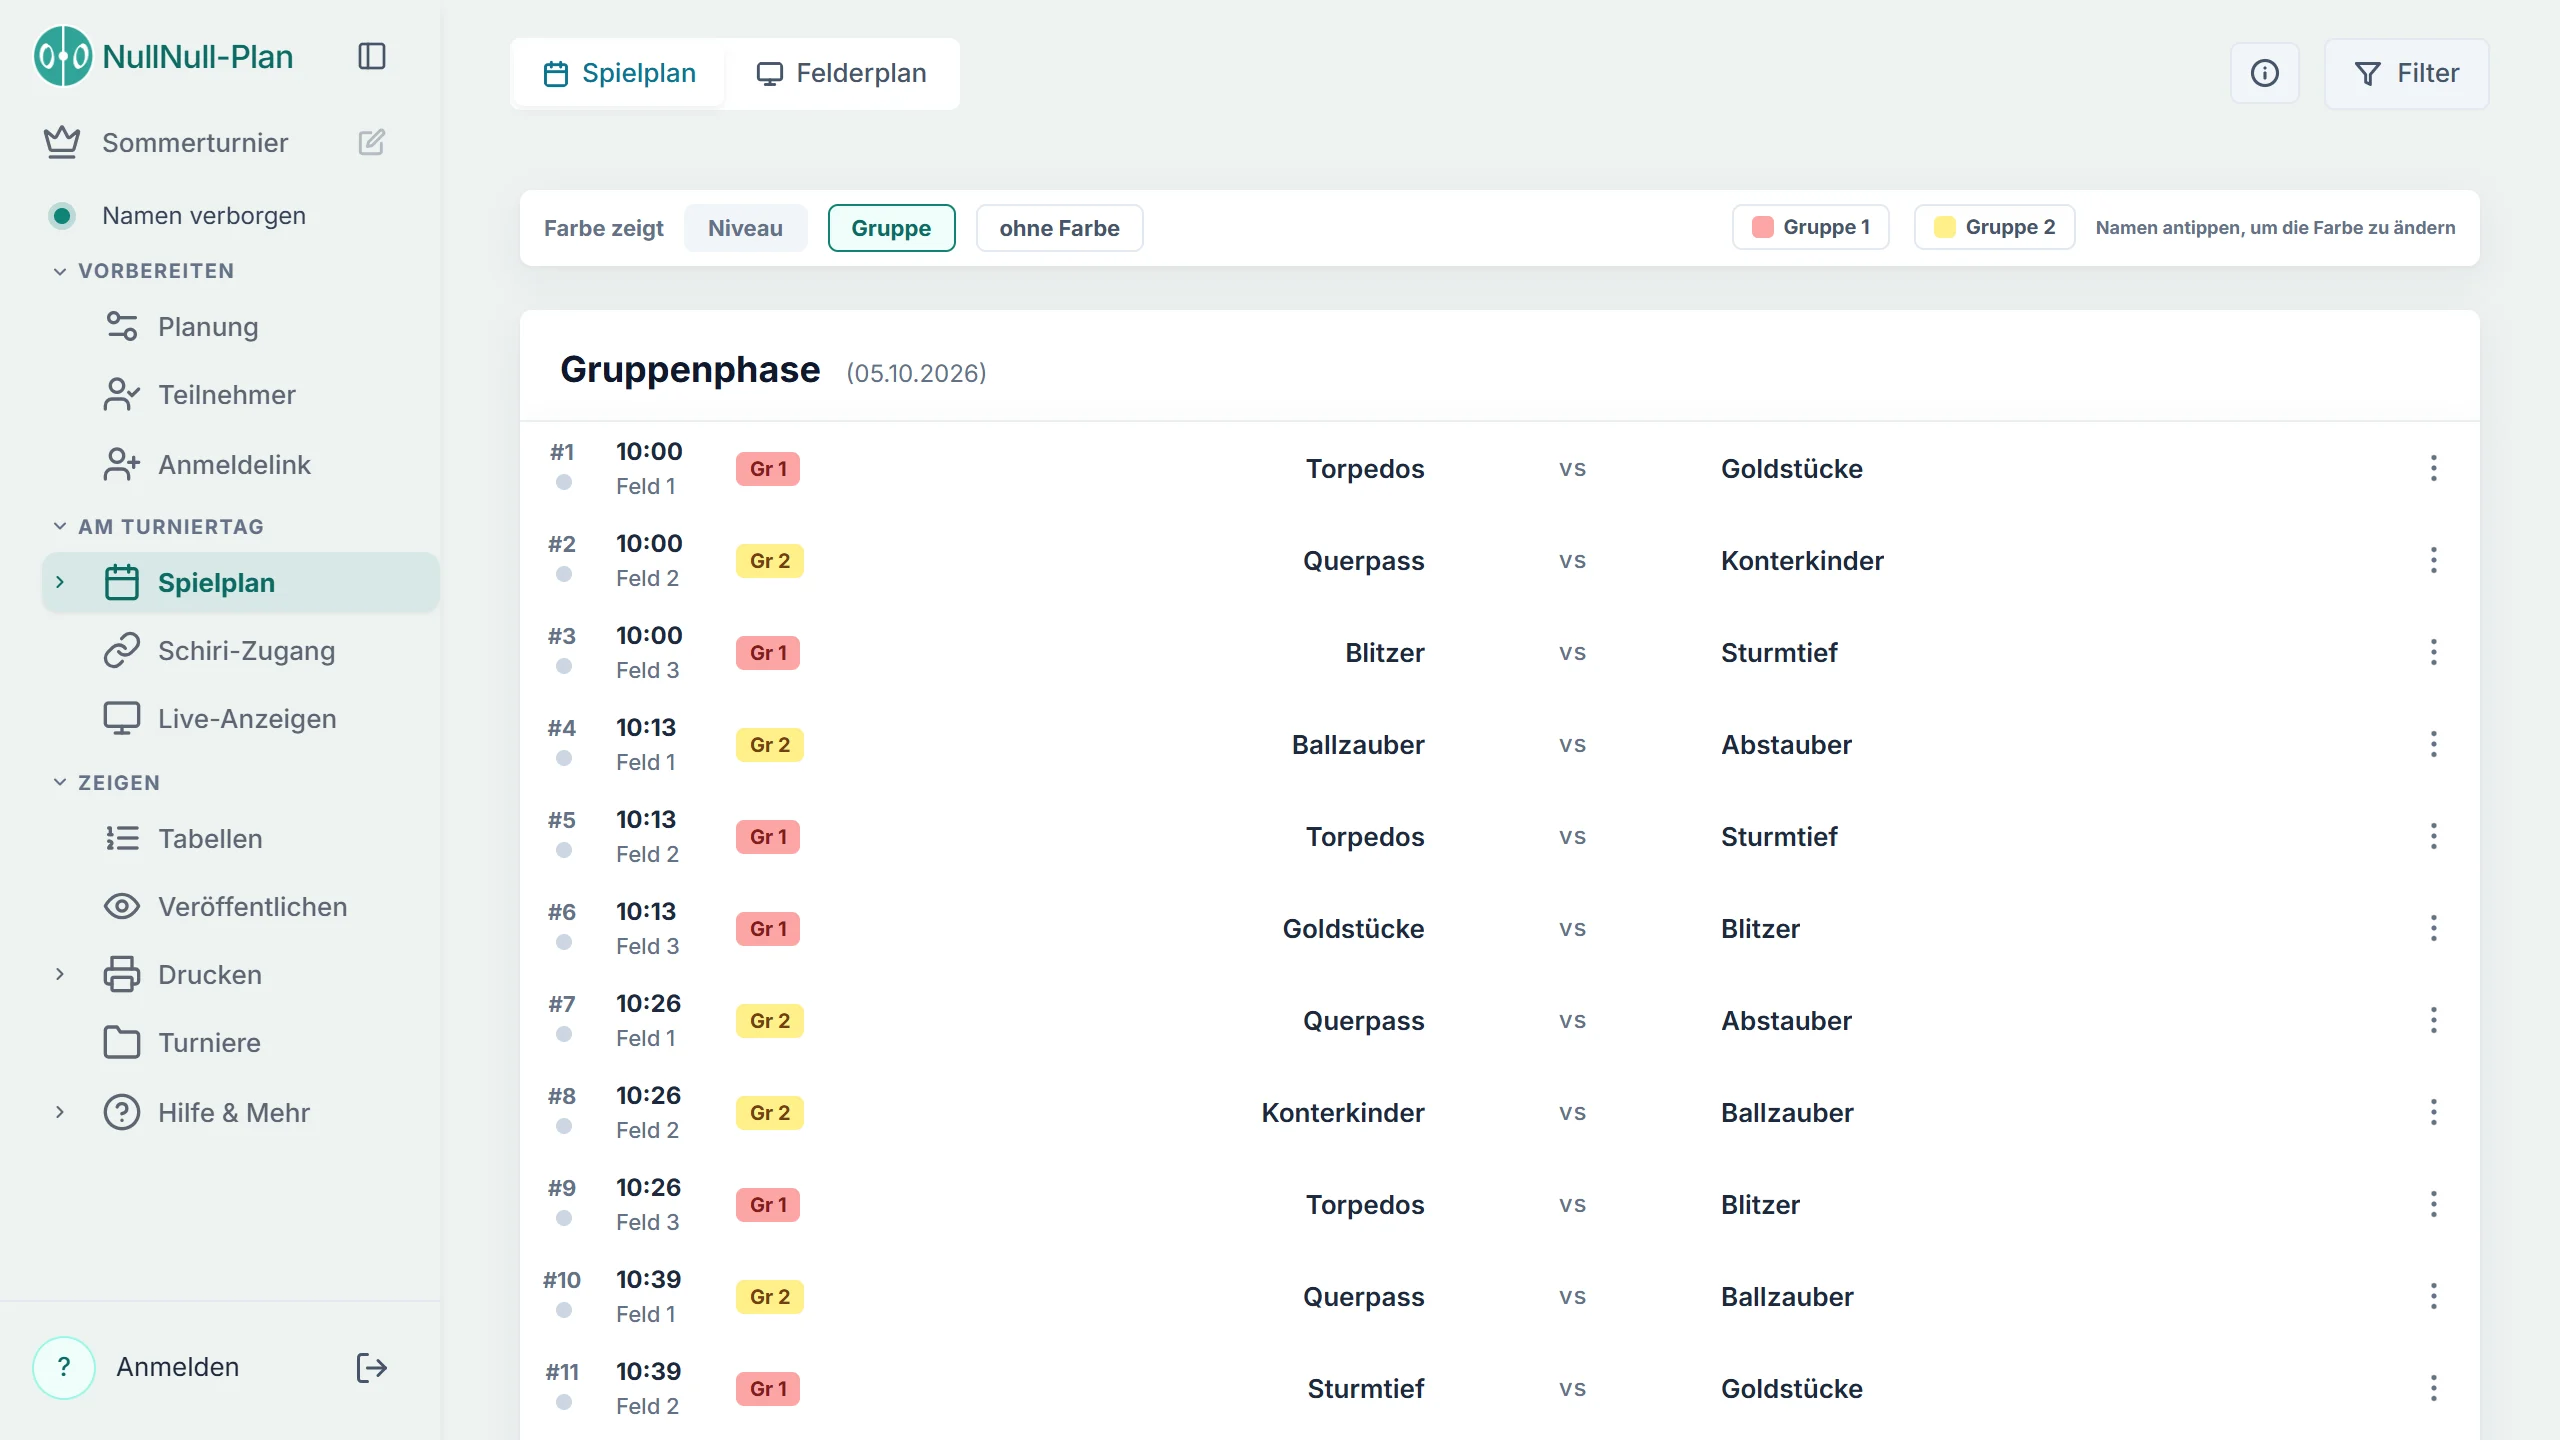Open the three-dot menu for Sturmtief vs Goldstücke
The image size is (2560, 1440).
(x=2434, y=1388)
